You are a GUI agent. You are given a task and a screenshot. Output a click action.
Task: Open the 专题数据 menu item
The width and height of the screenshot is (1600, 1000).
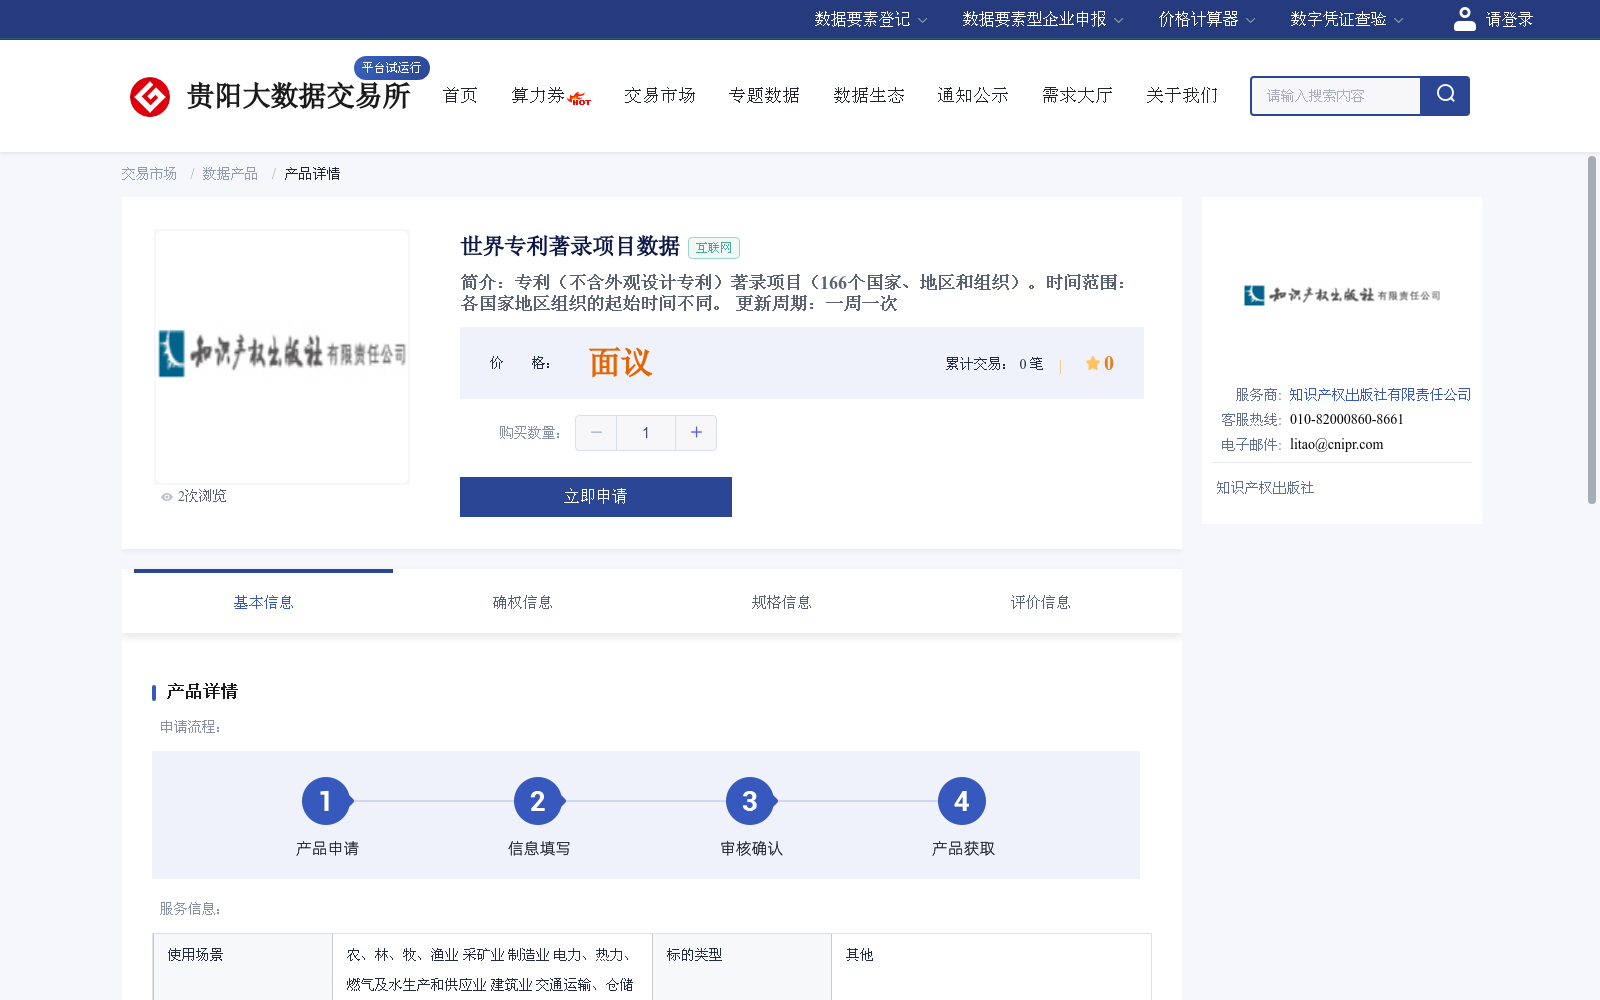[764, 95]
